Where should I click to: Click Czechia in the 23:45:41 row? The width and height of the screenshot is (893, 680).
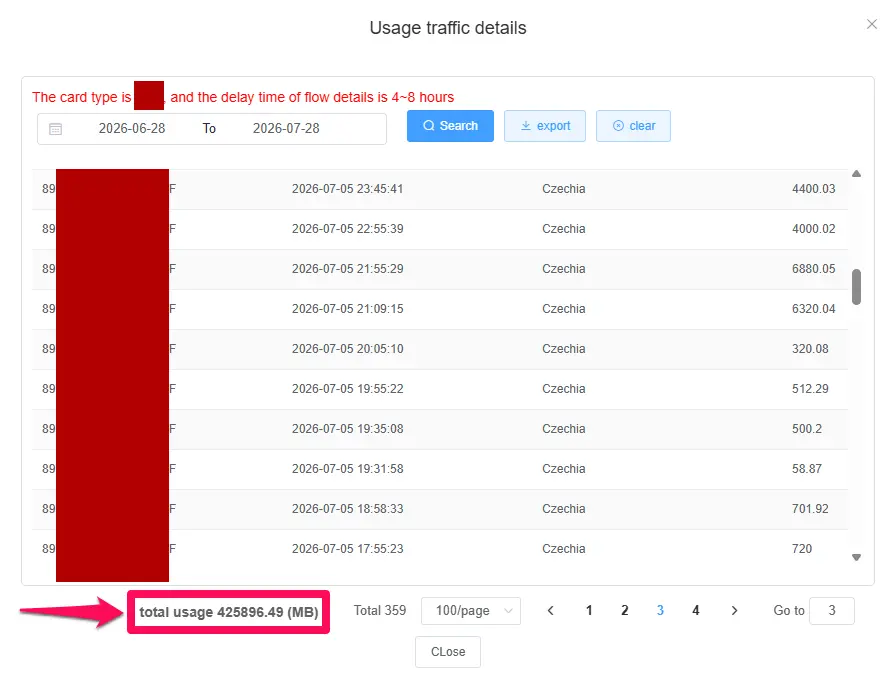[563, 189]
